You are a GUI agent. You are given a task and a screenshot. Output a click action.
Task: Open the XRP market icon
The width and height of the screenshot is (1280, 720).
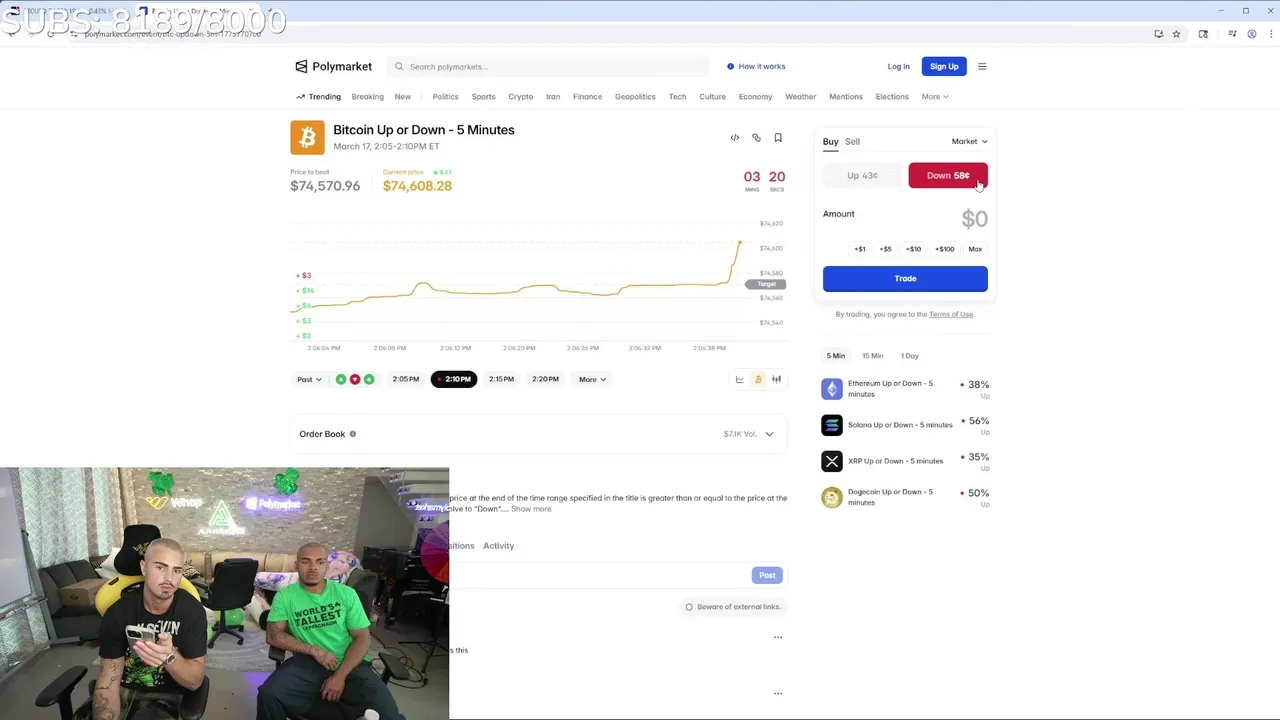[x=832, y=461]
